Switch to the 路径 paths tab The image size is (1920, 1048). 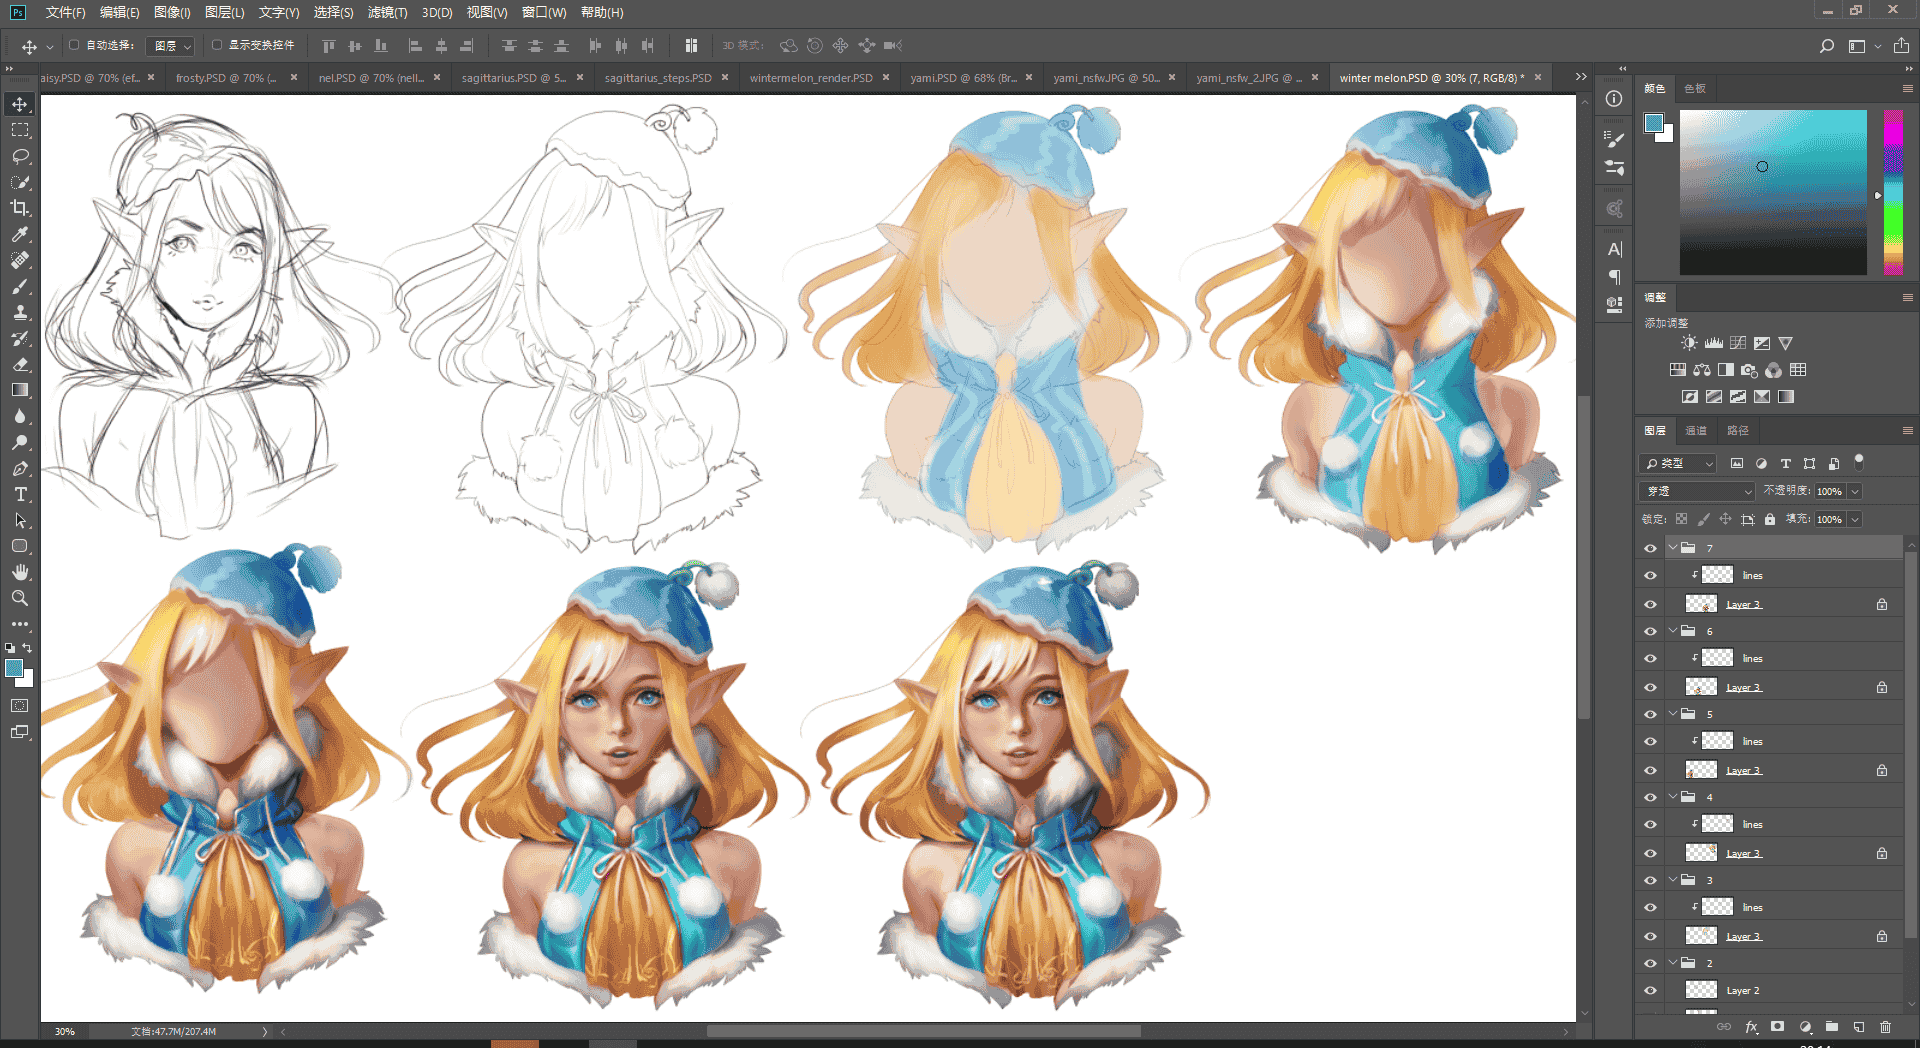pyautogui.click(x=1738, y=430)
